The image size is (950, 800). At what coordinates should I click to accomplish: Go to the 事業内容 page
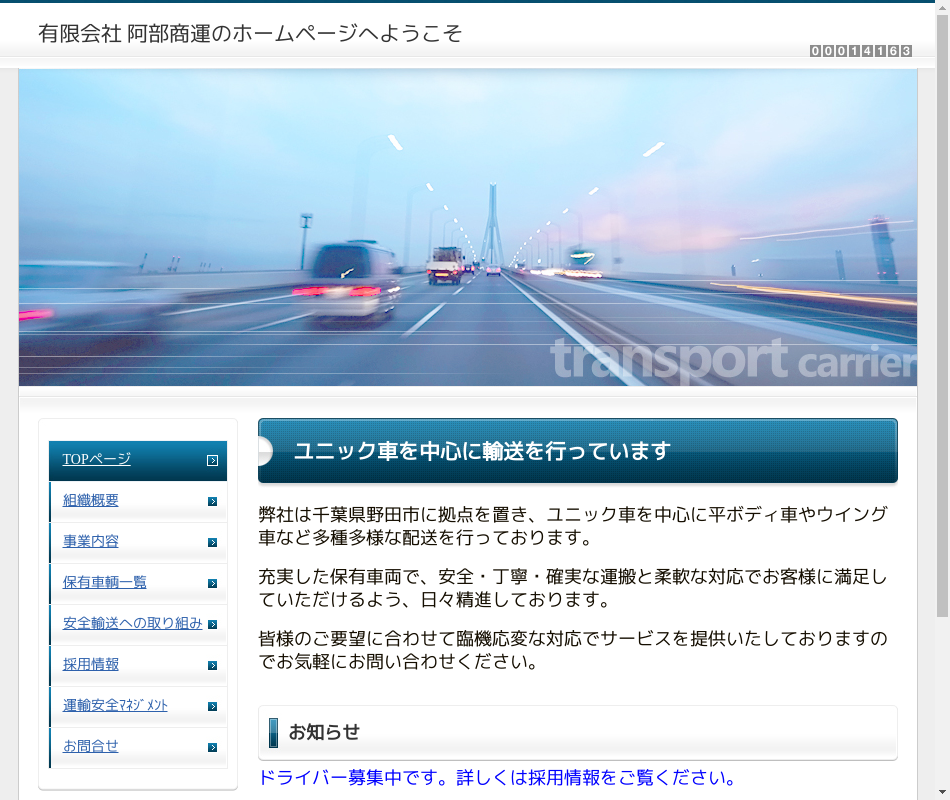(x=91, y=541)
